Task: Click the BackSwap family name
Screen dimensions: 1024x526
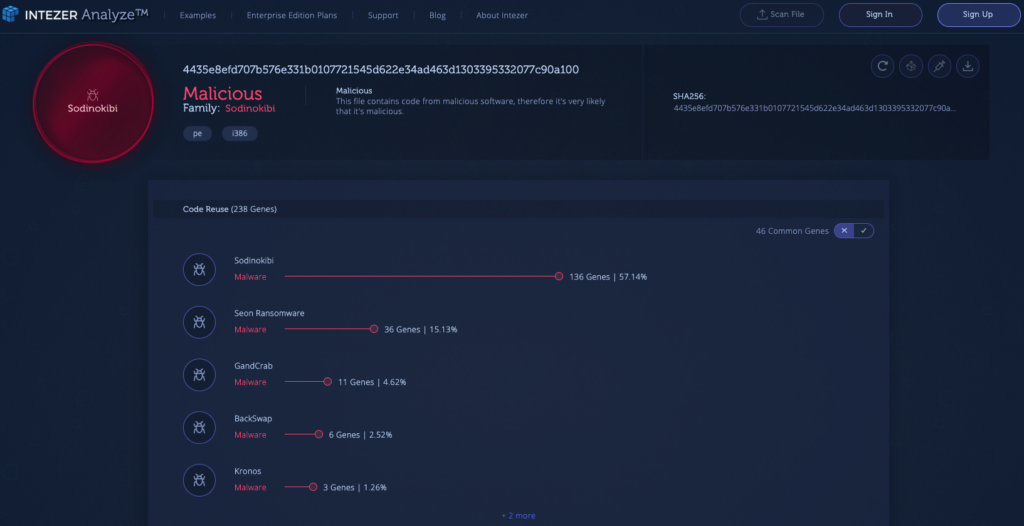Action: click(253, 418)
